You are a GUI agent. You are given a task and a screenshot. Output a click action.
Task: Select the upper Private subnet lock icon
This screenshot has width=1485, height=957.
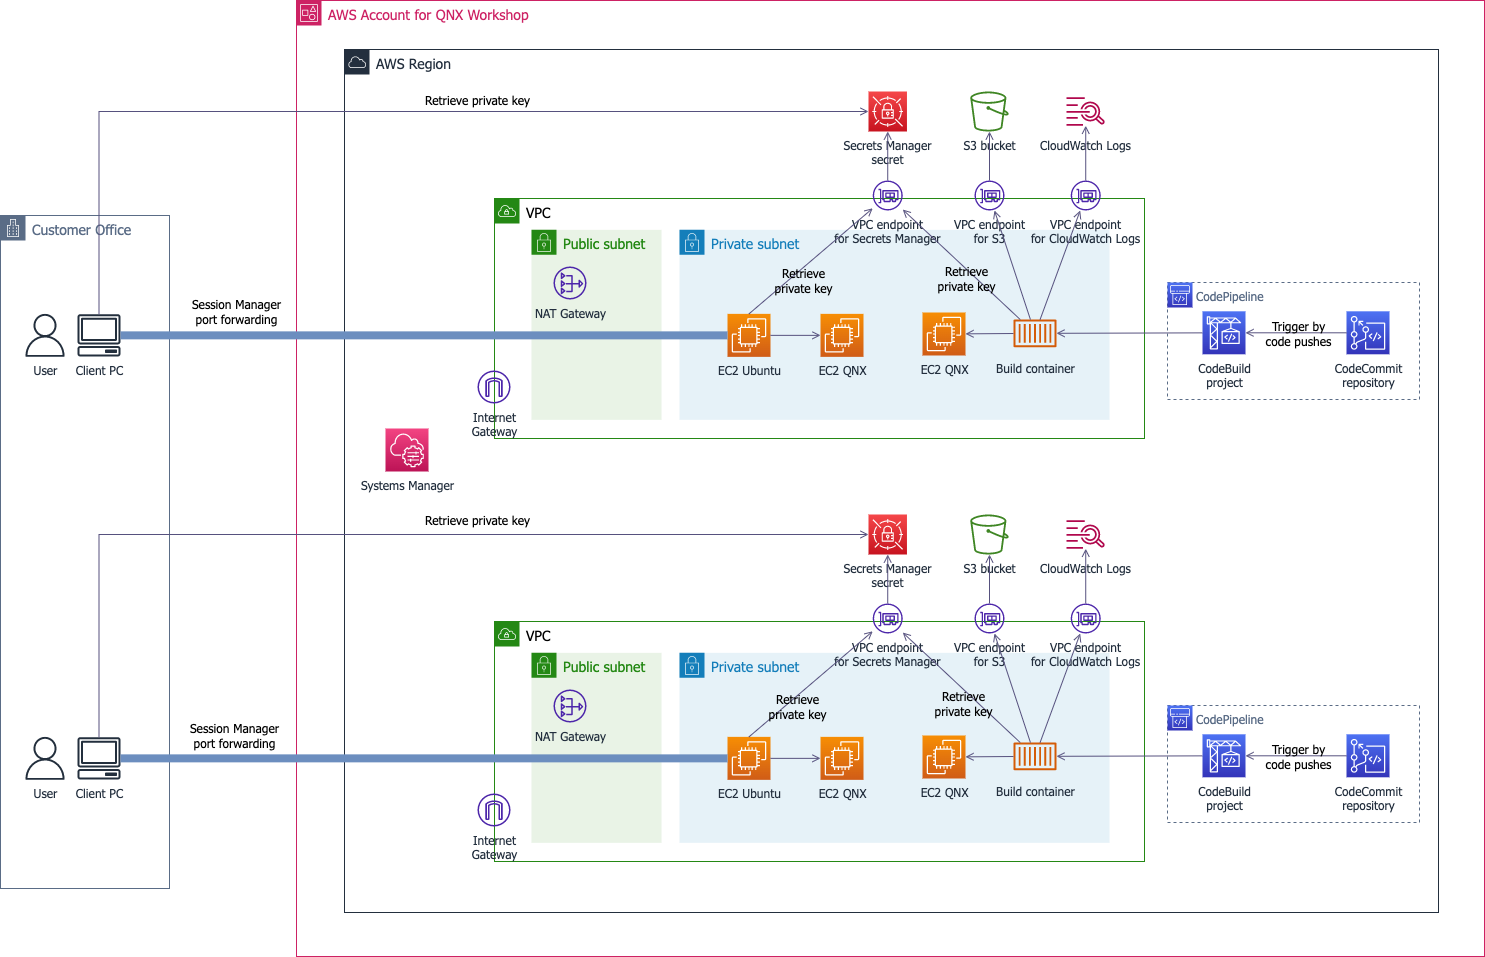[692, 242]
